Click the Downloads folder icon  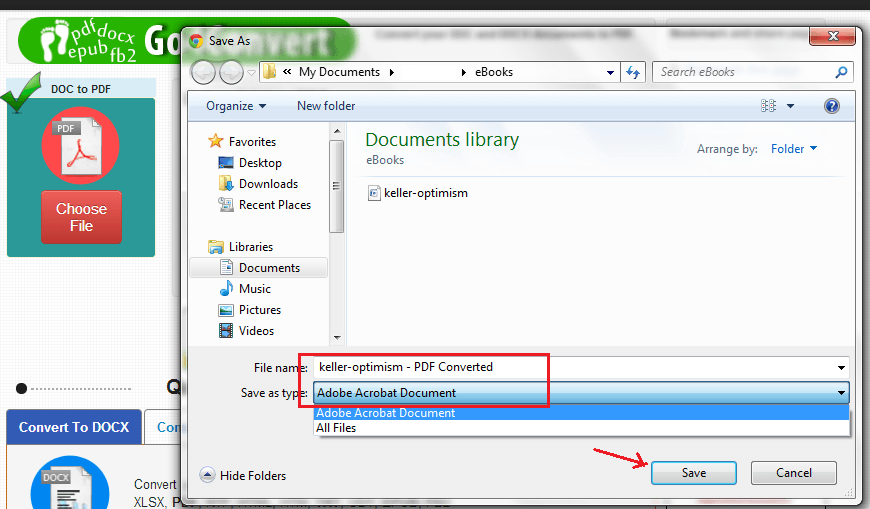pos(226,183)
